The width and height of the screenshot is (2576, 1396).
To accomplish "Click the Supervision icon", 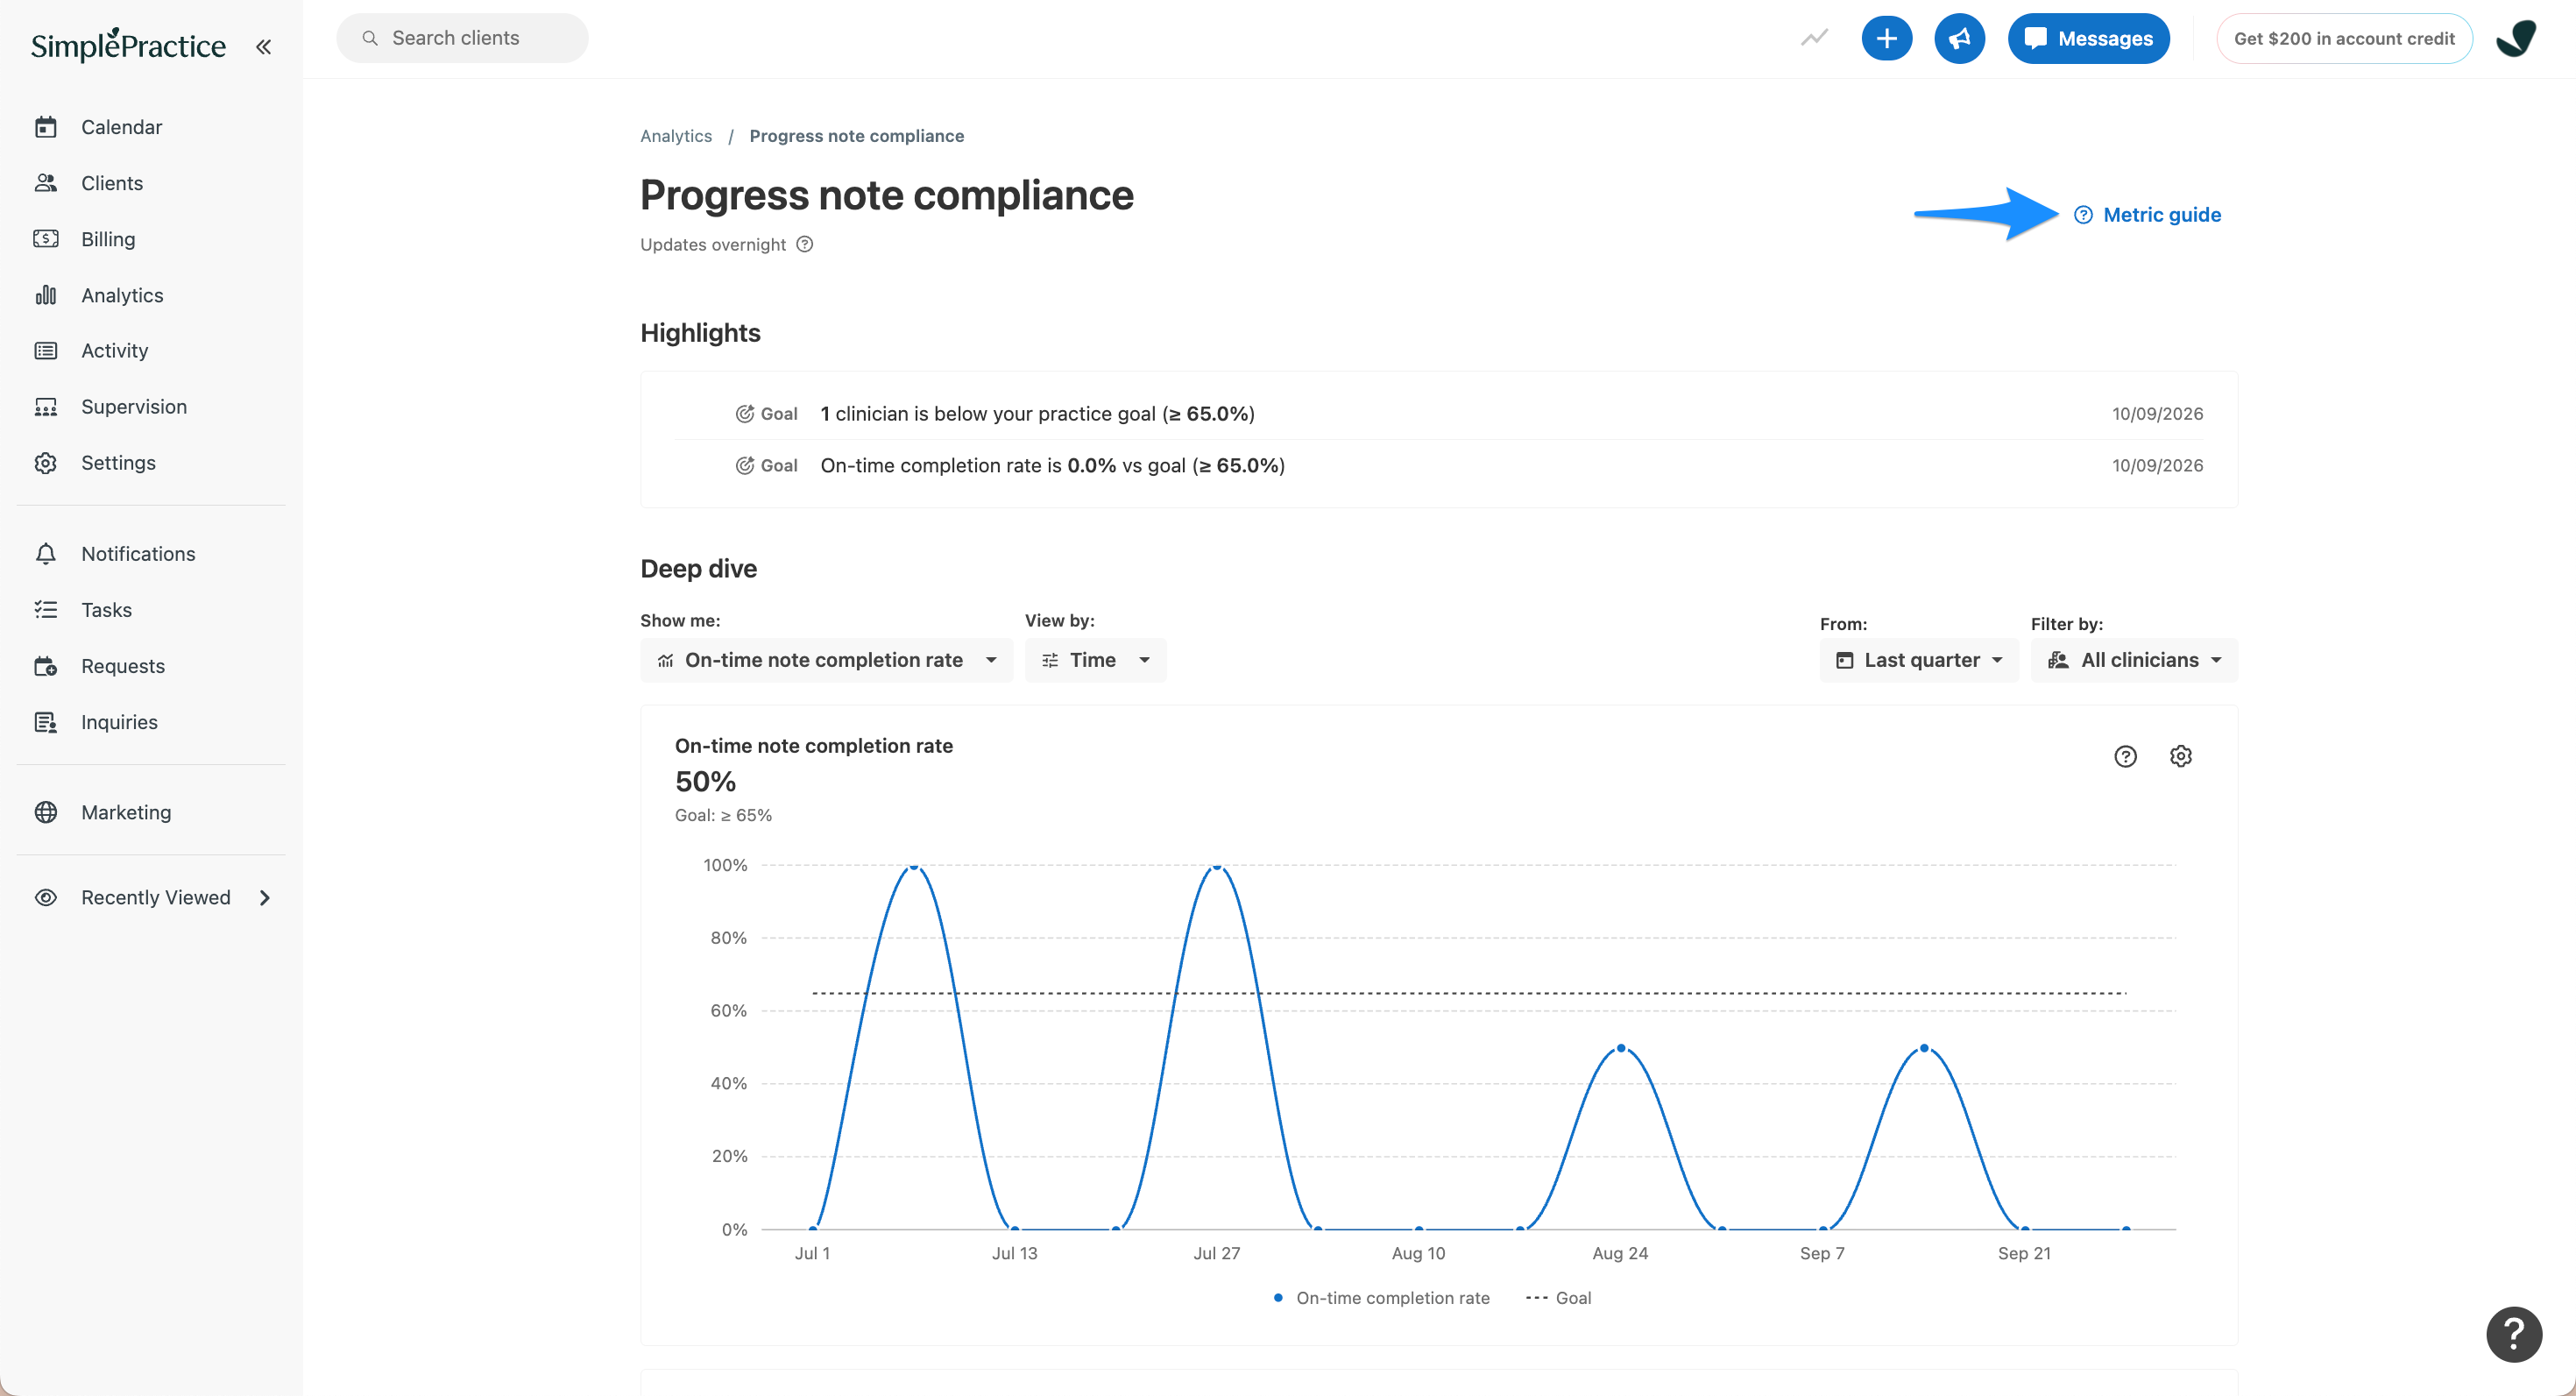I will pyautogui.click(x=46, y=406).
